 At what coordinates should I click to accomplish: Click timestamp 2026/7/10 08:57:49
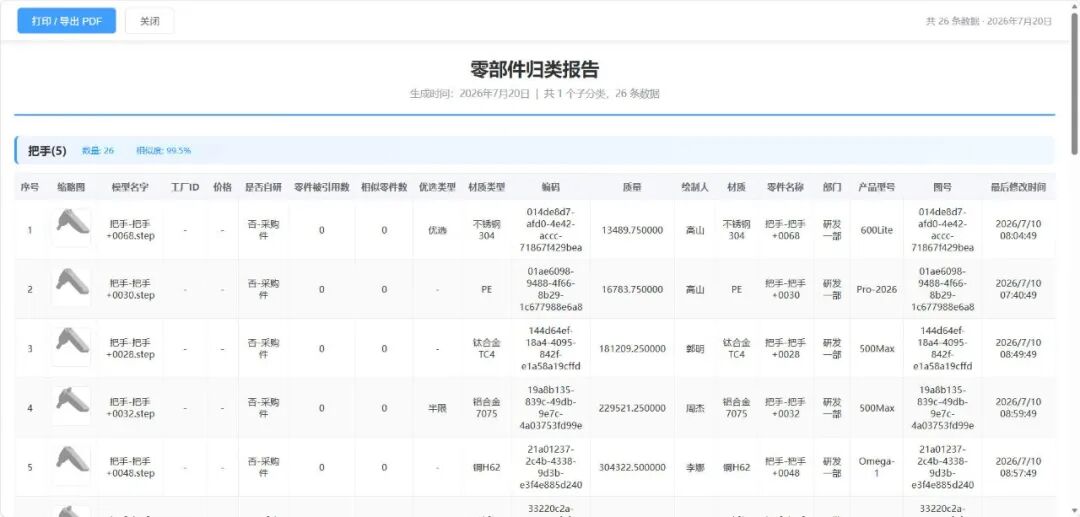pyautogui.click(x=1018, y=467)
